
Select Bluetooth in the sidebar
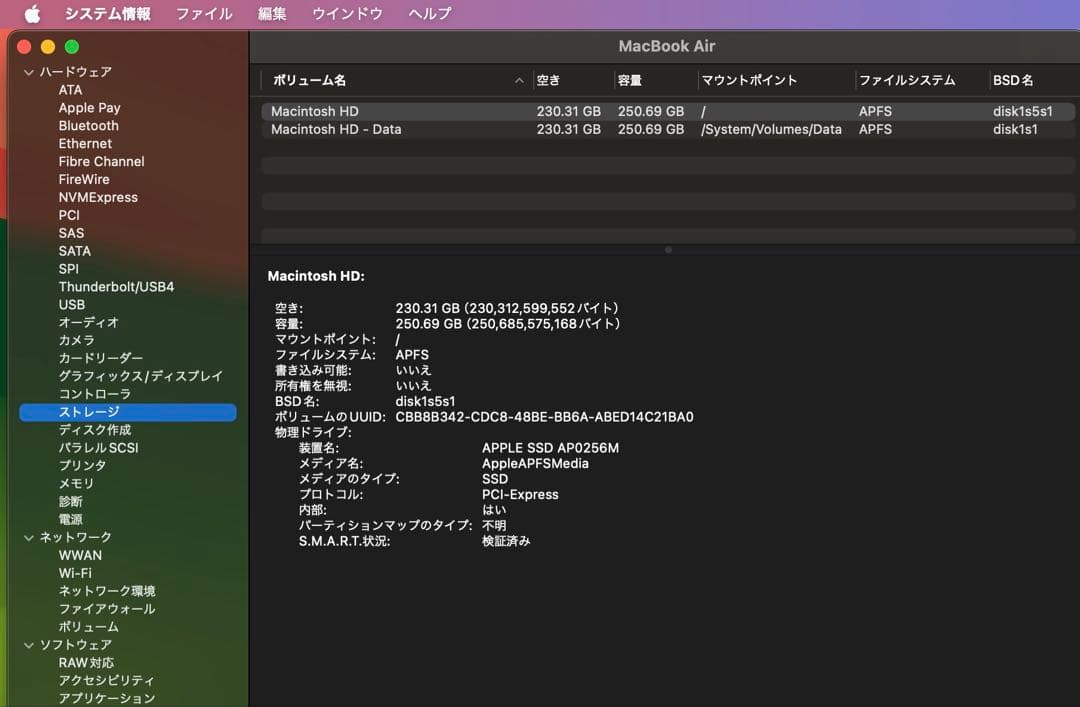click(x=88, y=126)
